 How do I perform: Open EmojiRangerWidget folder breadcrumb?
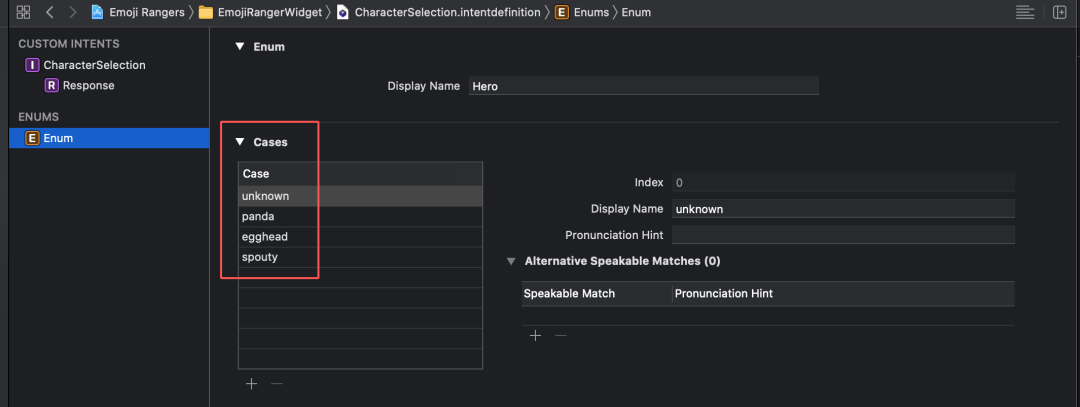263,12
